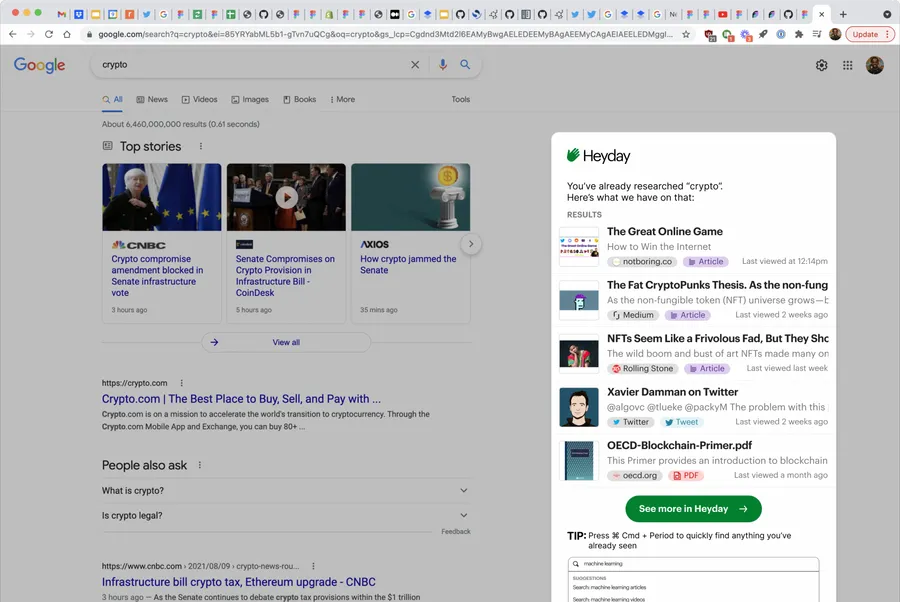Viewport: 900px width, 602px height.
Task: Expand the "Is crypto legal?" question
Action: [x=286, y=515]
